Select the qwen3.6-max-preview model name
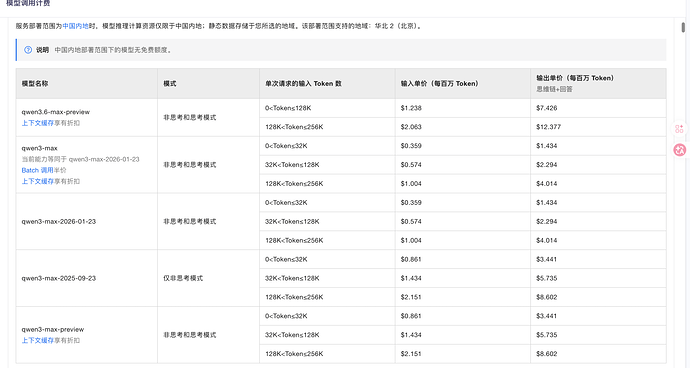Viewport: 690px width, 368px height. tap(56, 112)
